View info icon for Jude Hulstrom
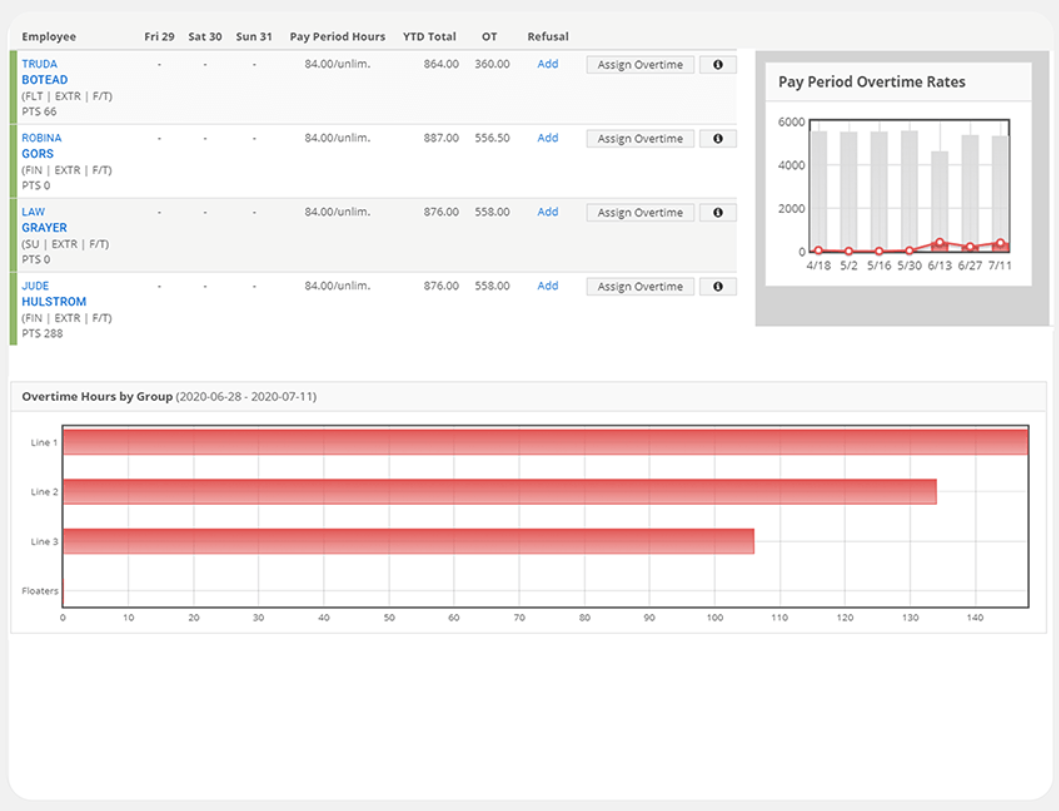This screenshot has width=1059, height=811. (x=718, y=286)
